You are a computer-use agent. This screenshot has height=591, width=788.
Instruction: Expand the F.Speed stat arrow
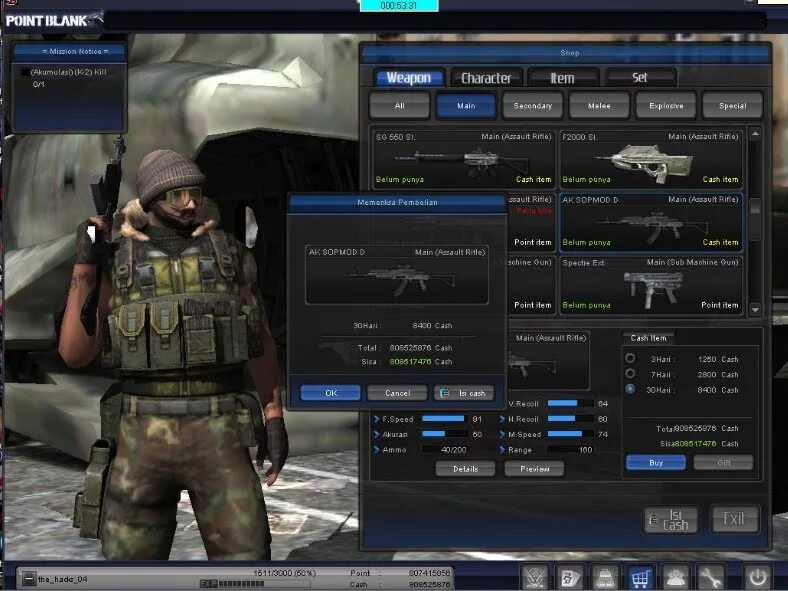tap(376, 419)
